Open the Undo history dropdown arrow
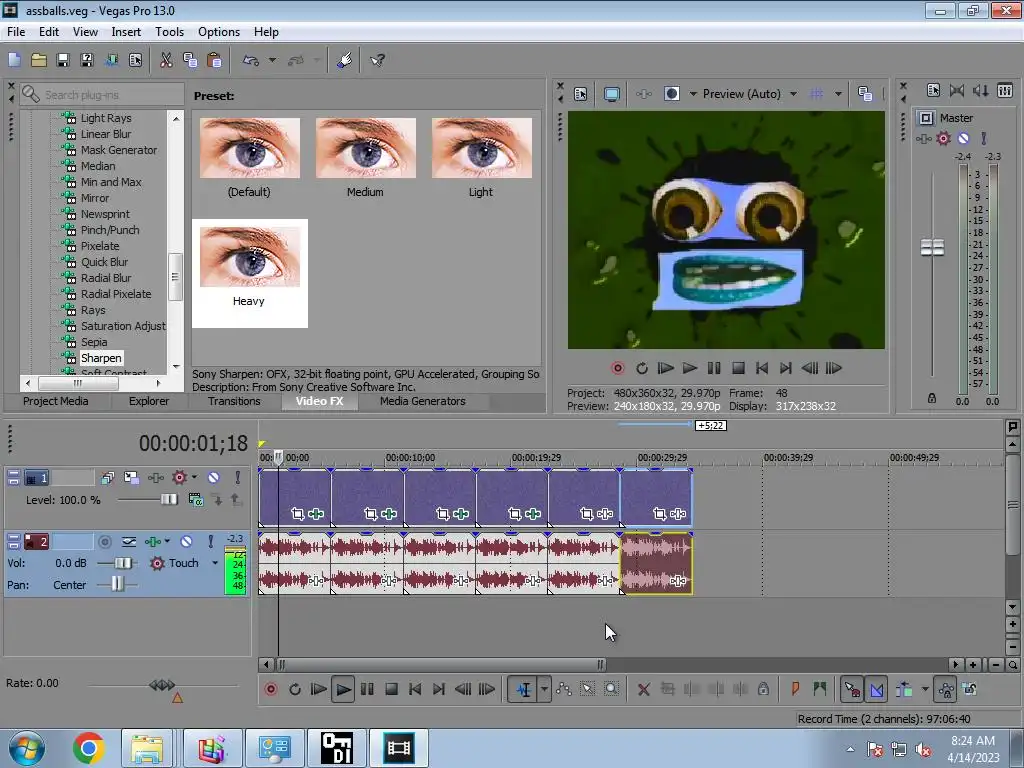 [272, 60]
